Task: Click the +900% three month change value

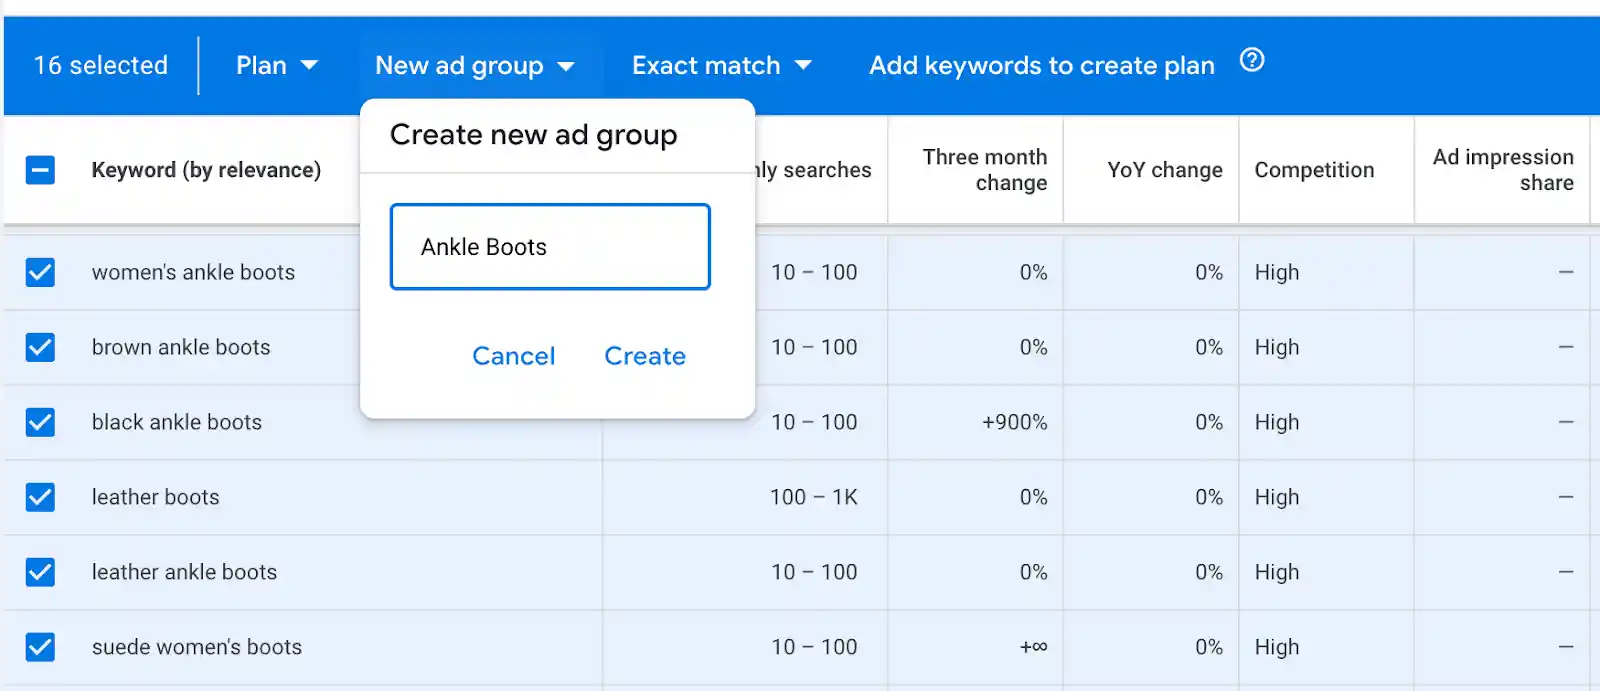Action: pos(1015,422)
